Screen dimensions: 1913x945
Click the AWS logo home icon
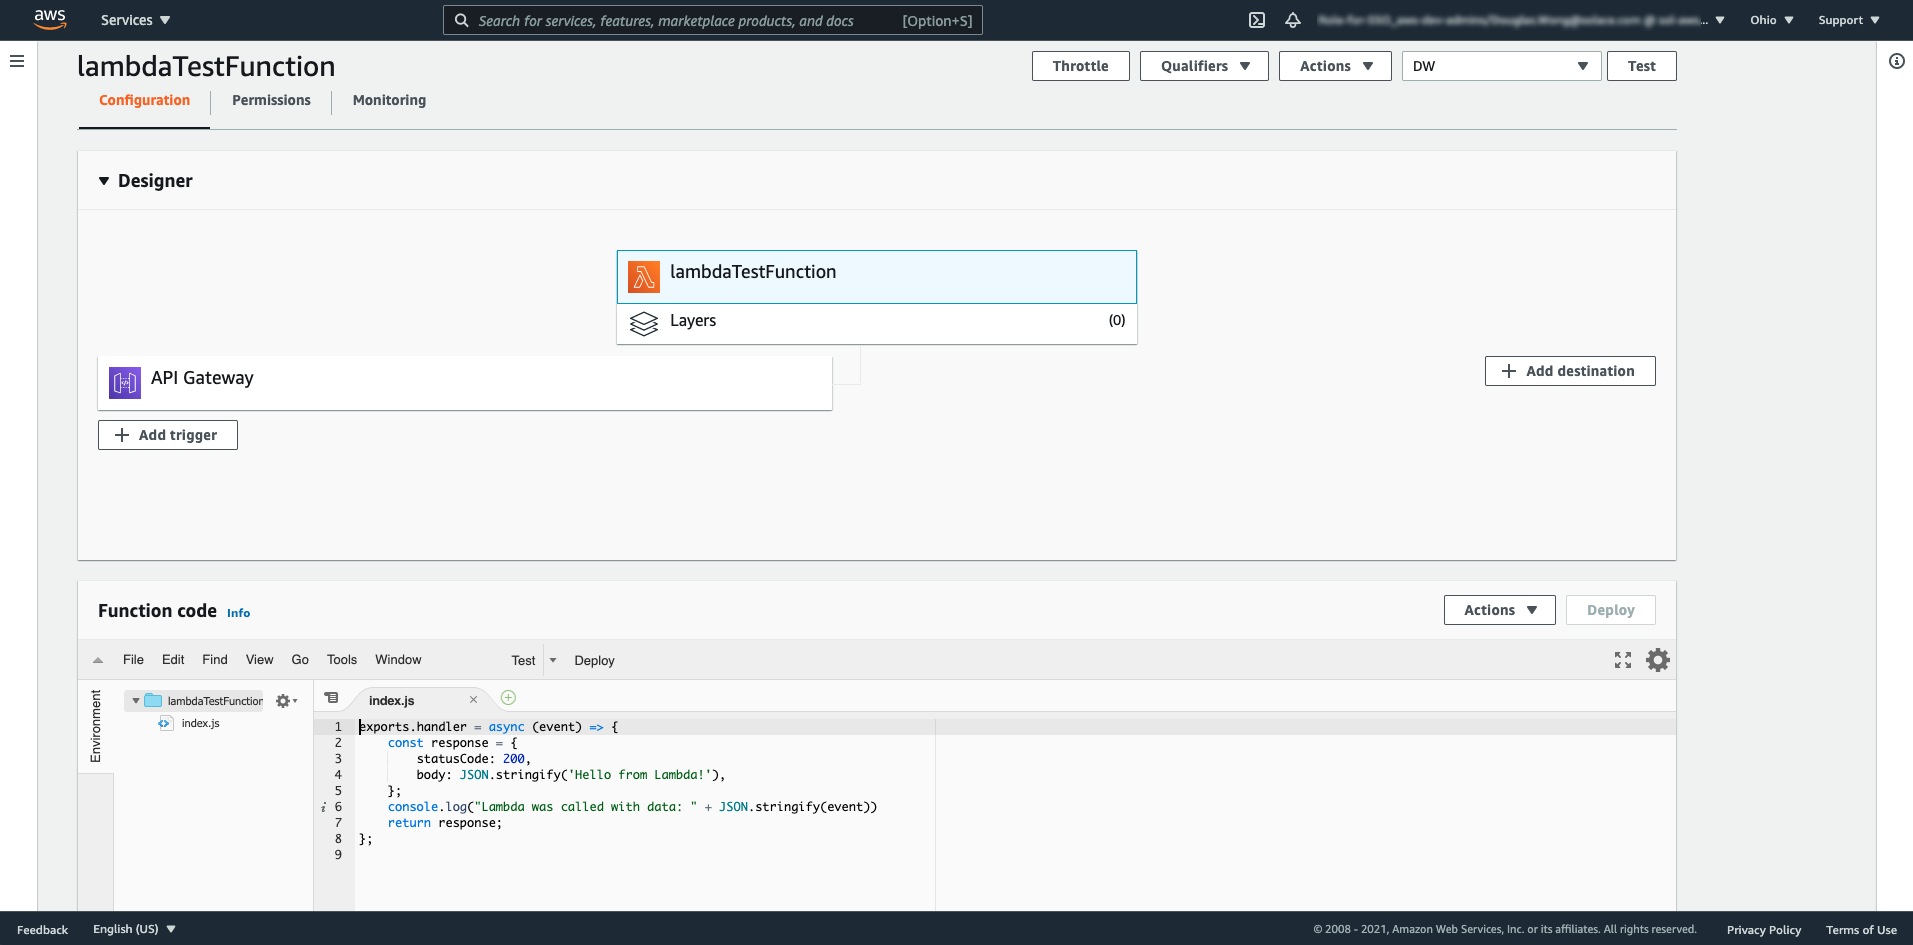[49, 19]
